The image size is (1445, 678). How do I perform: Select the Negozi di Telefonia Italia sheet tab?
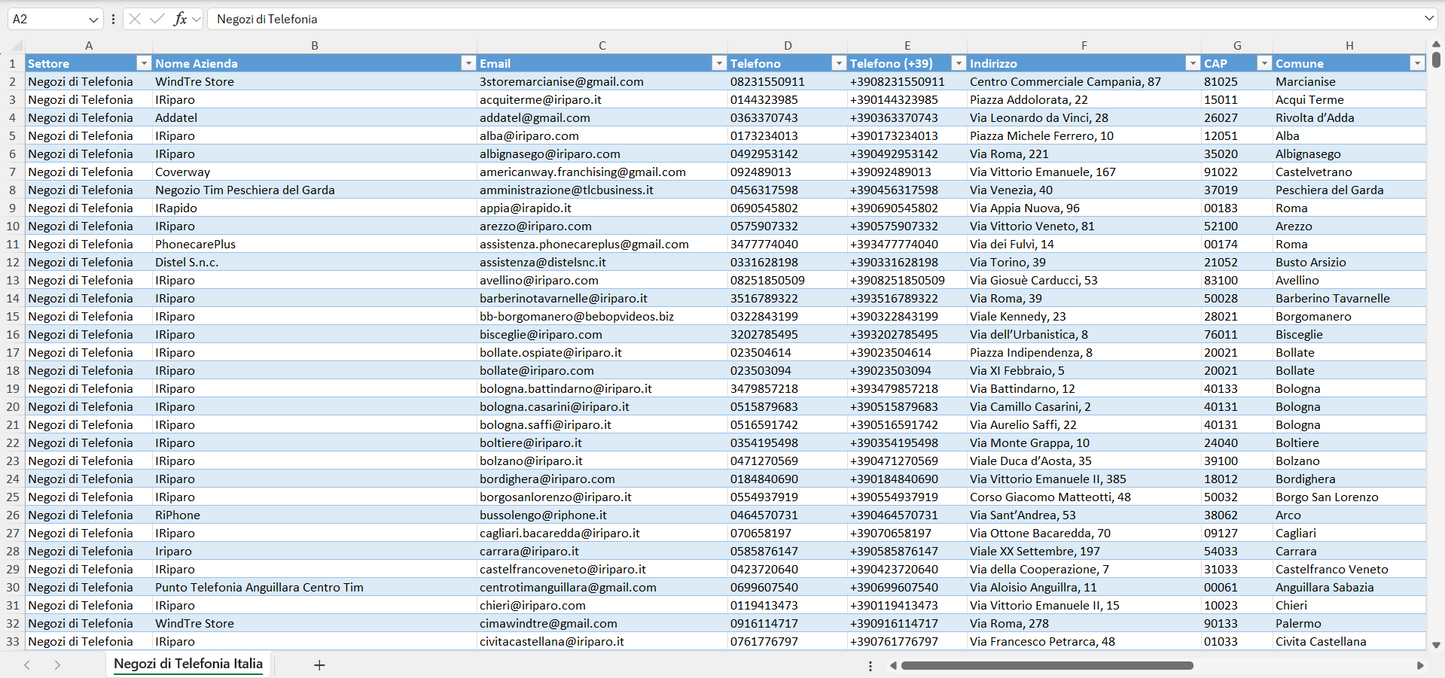188,664
